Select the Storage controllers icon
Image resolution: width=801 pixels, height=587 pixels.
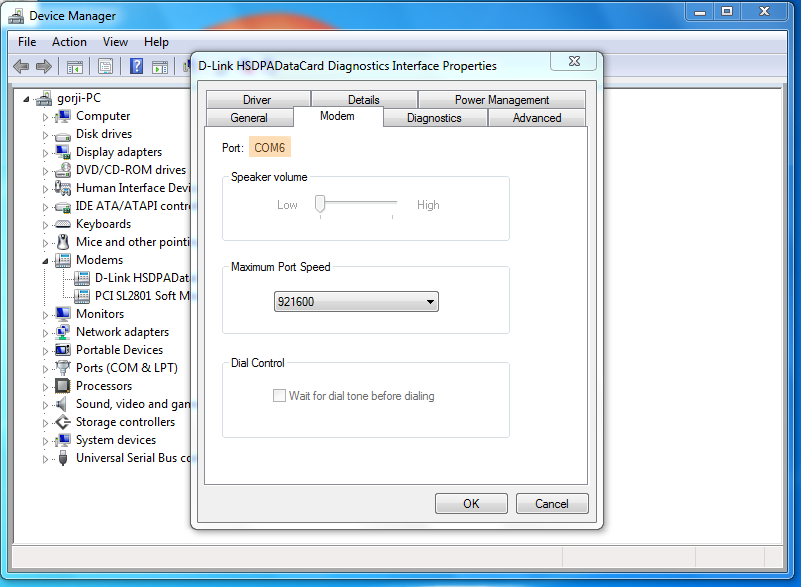[x=63, y=422]
